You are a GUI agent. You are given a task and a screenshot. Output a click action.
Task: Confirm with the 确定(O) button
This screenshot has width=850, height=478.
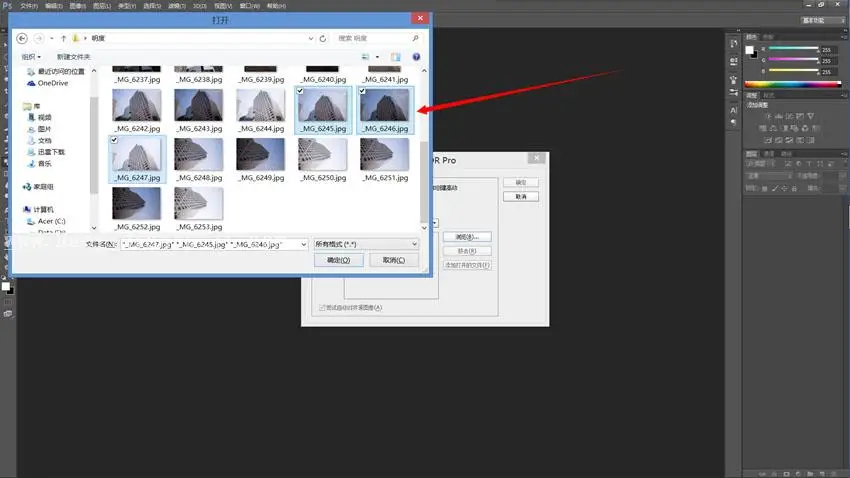coord(338,260)
